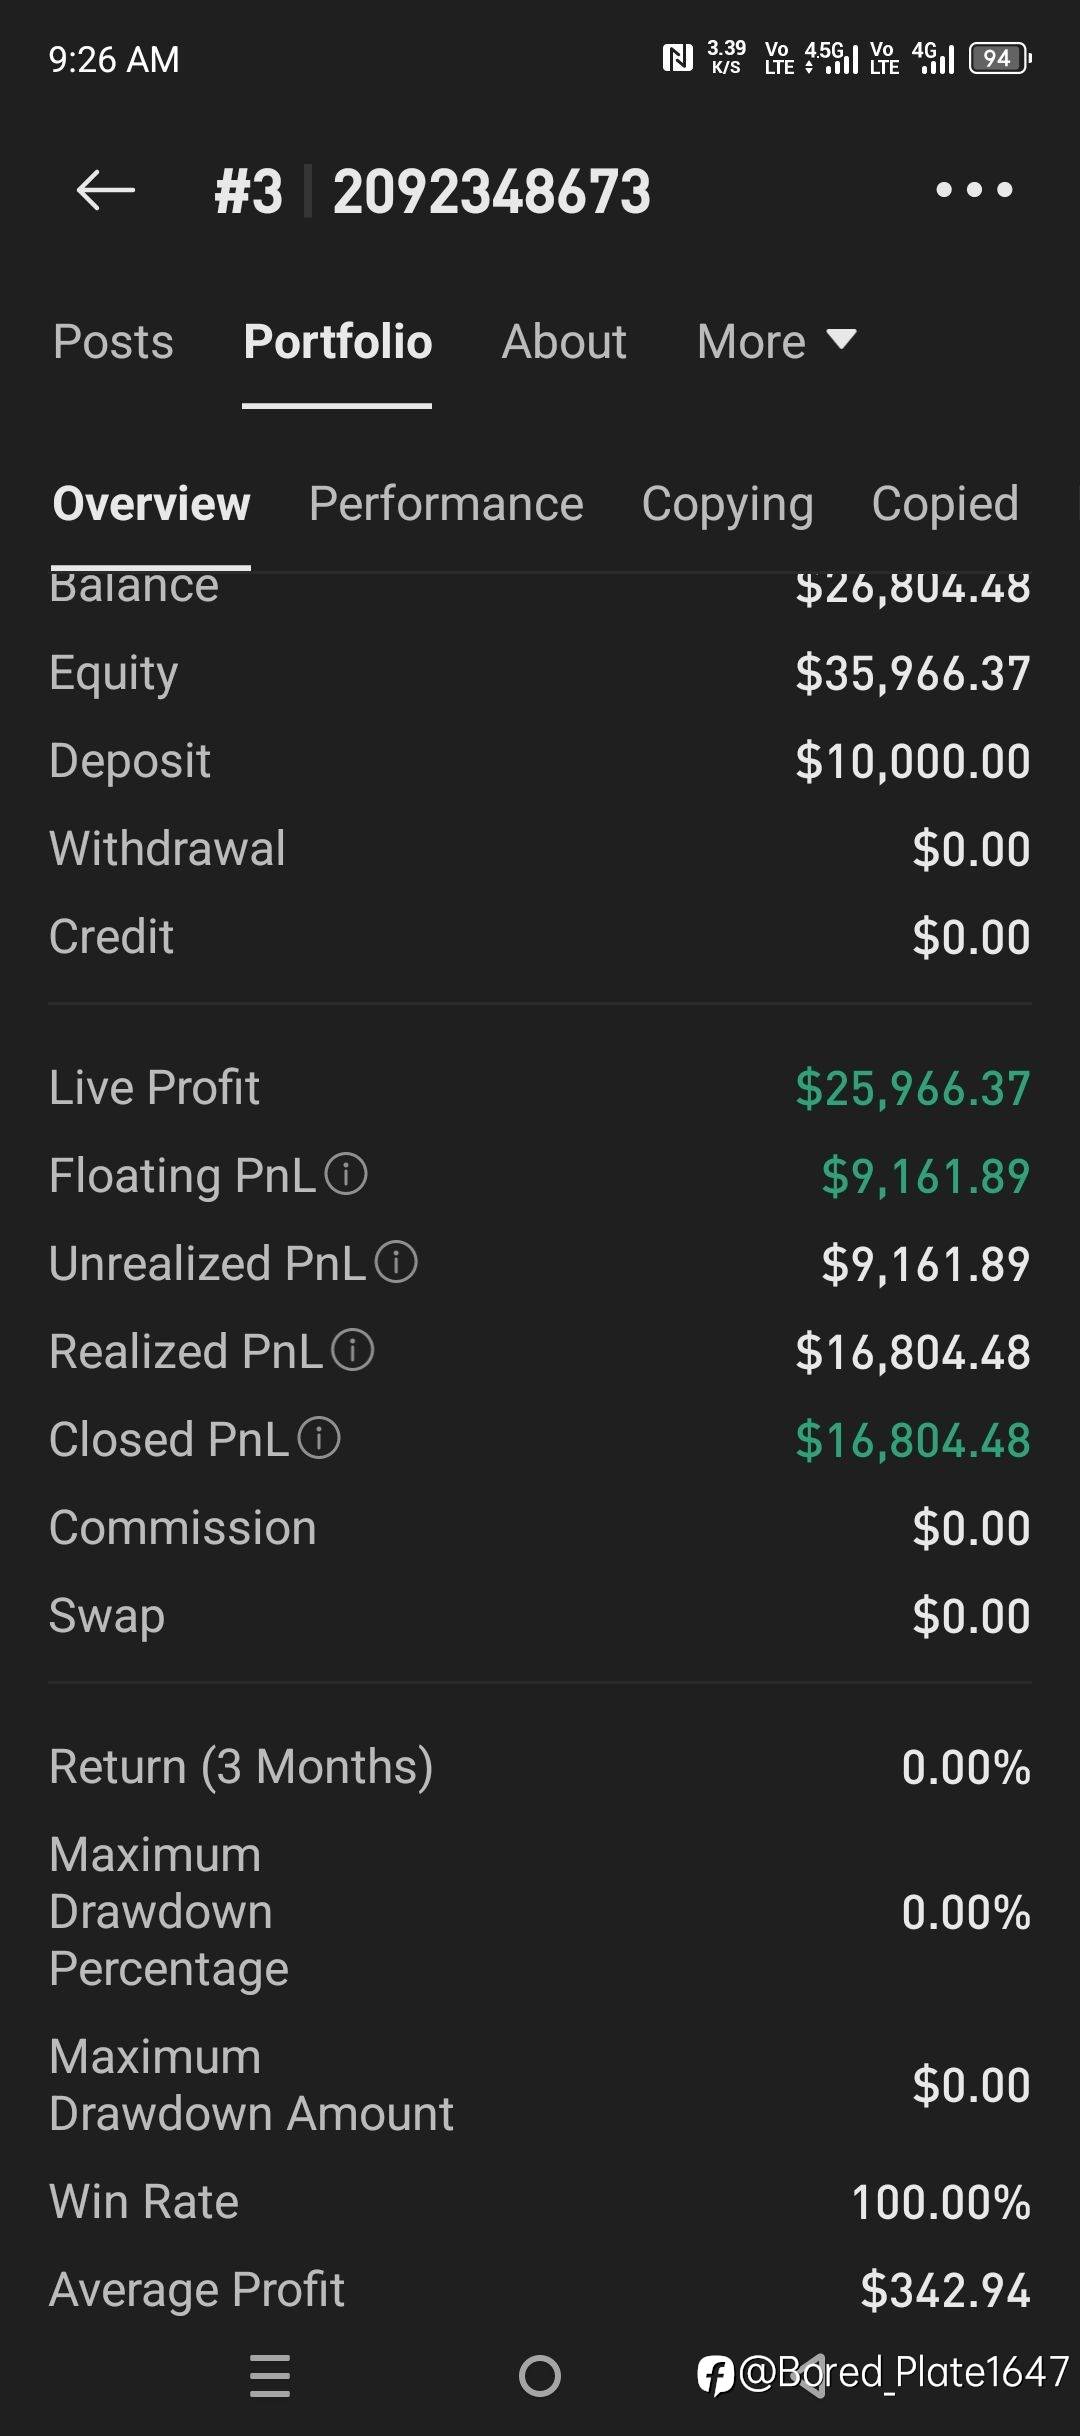The height and width of the screenshot is (2436, 1080).
Task: Tap the battery indicator in status bar
Action: tap(999, 59)
